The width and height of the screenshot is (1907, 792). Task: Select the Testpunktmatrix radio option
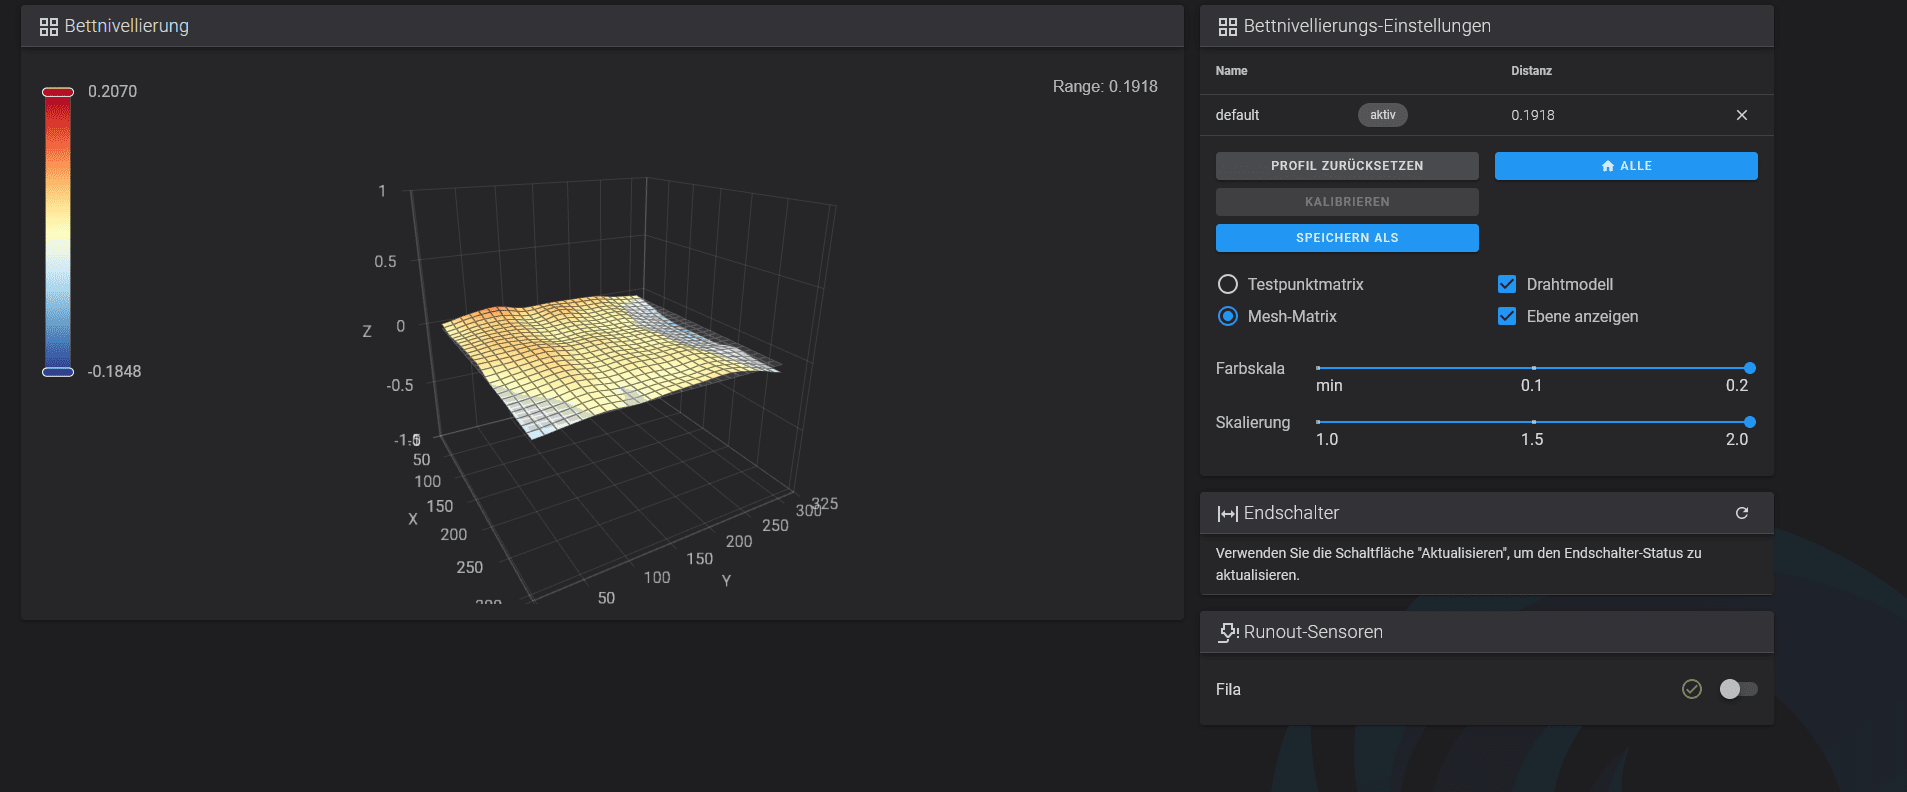click(1228, 284)
